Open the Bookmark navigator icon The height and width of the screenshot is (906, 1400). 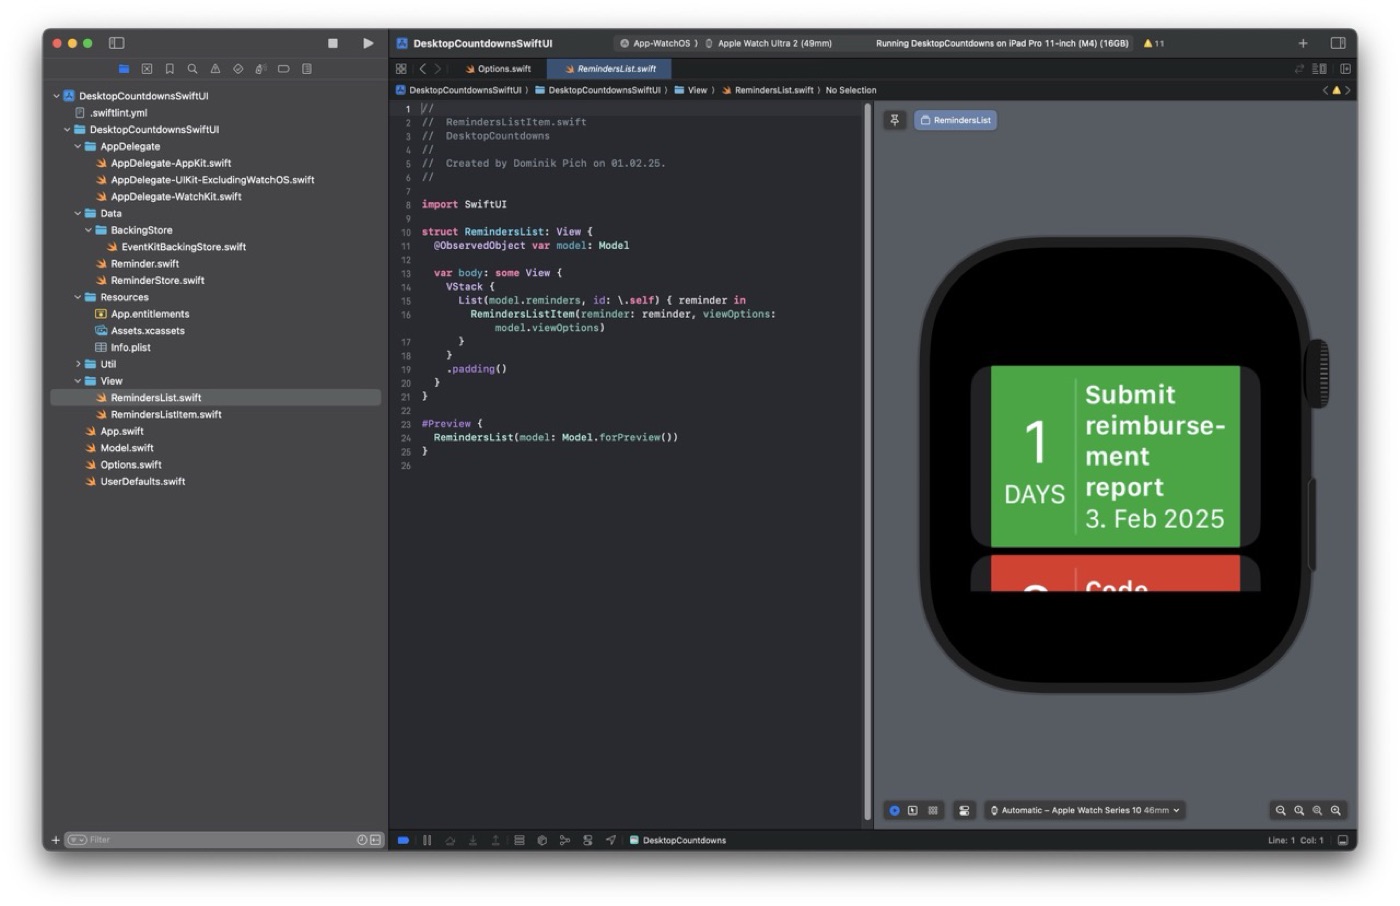pyautogui.click(x=170, y=69)
